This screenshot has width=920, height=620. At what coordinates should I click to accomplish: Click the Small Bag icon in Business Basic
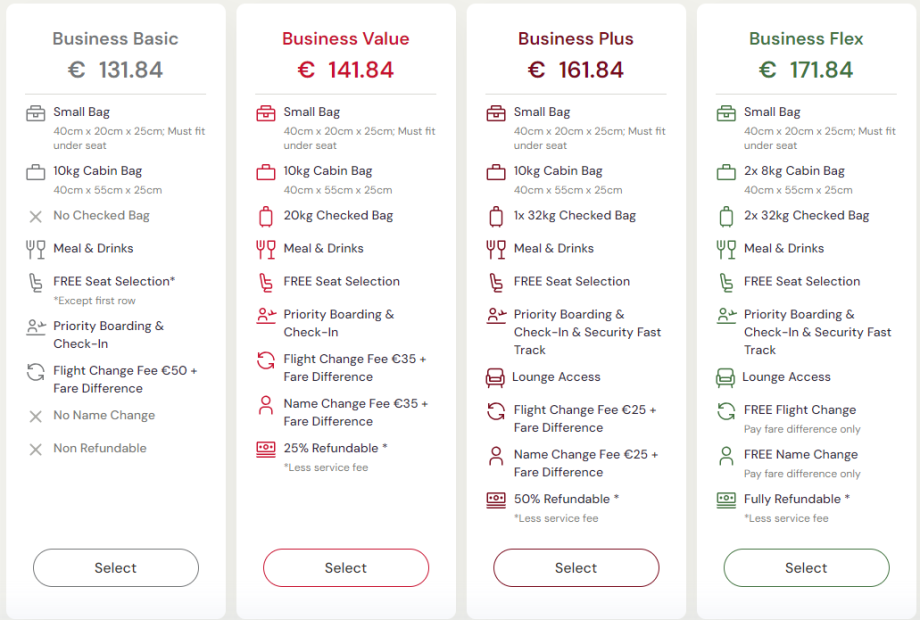(38, 113)
